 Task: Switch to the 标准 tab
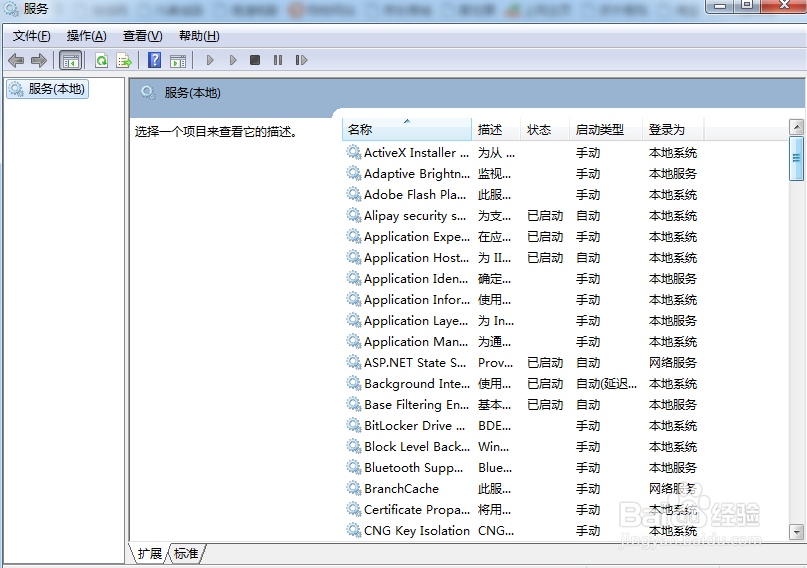pos(186,553)
